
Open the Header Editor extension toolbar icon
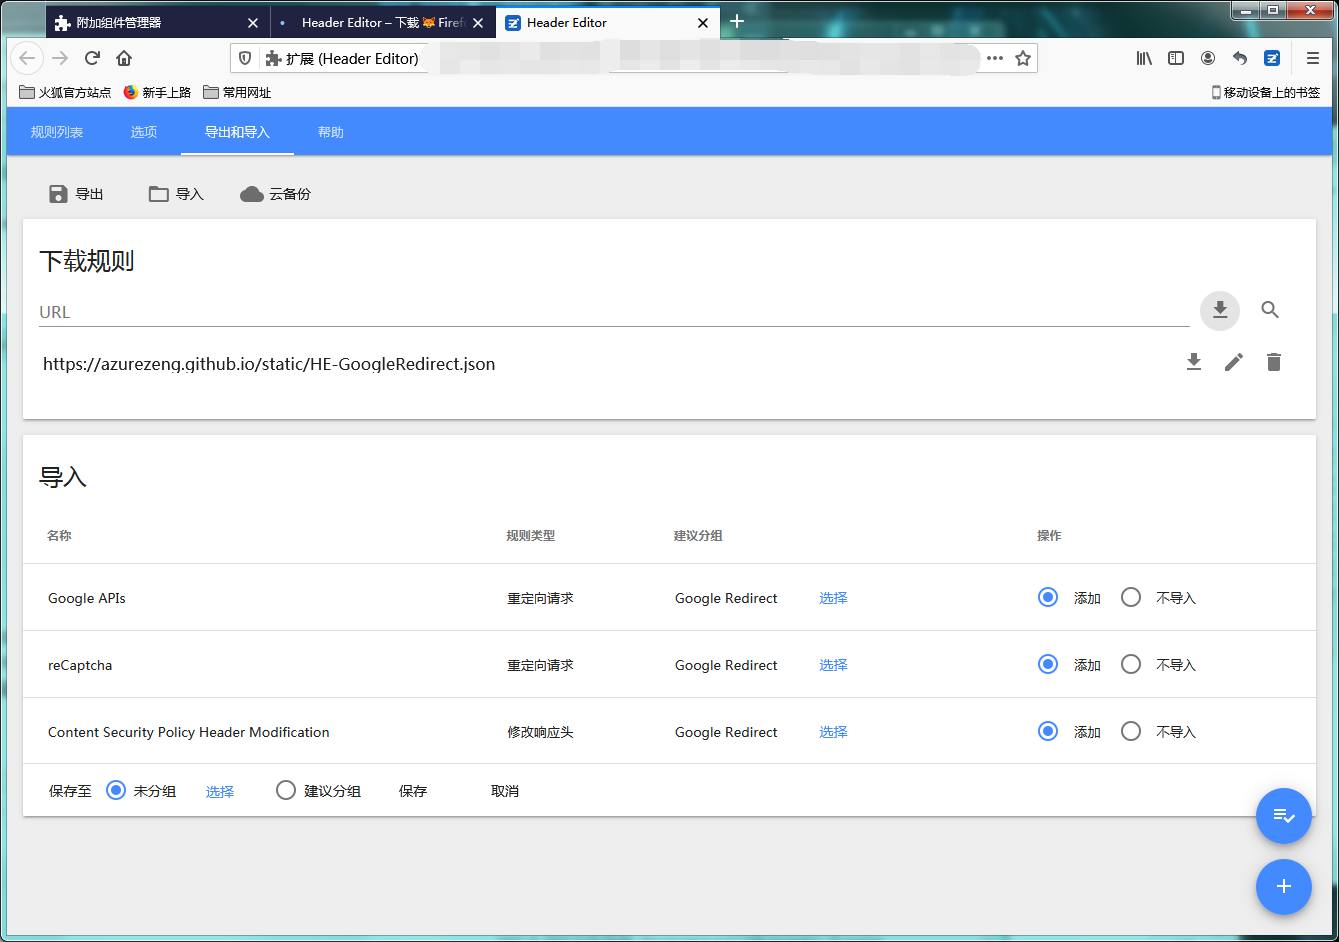(1272, 58)
